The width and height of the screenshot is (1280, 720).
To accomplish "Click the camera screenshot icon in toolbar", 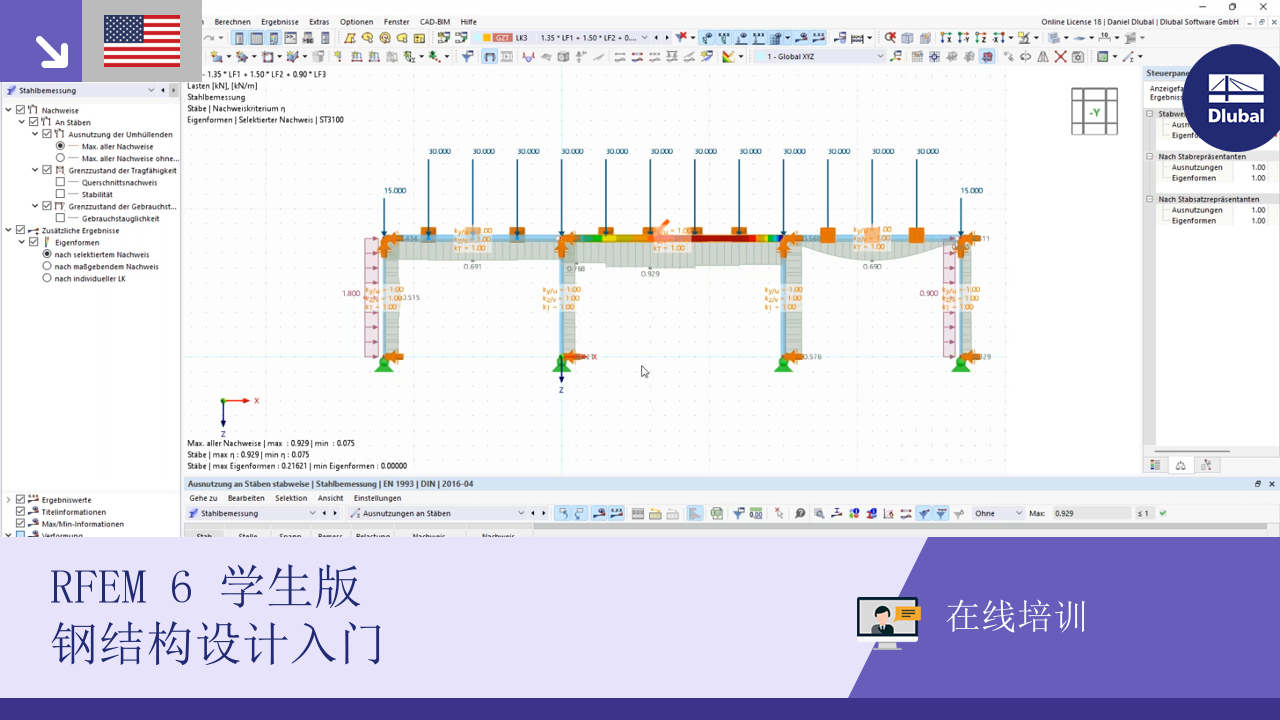I will click(x=1078, y=57).
